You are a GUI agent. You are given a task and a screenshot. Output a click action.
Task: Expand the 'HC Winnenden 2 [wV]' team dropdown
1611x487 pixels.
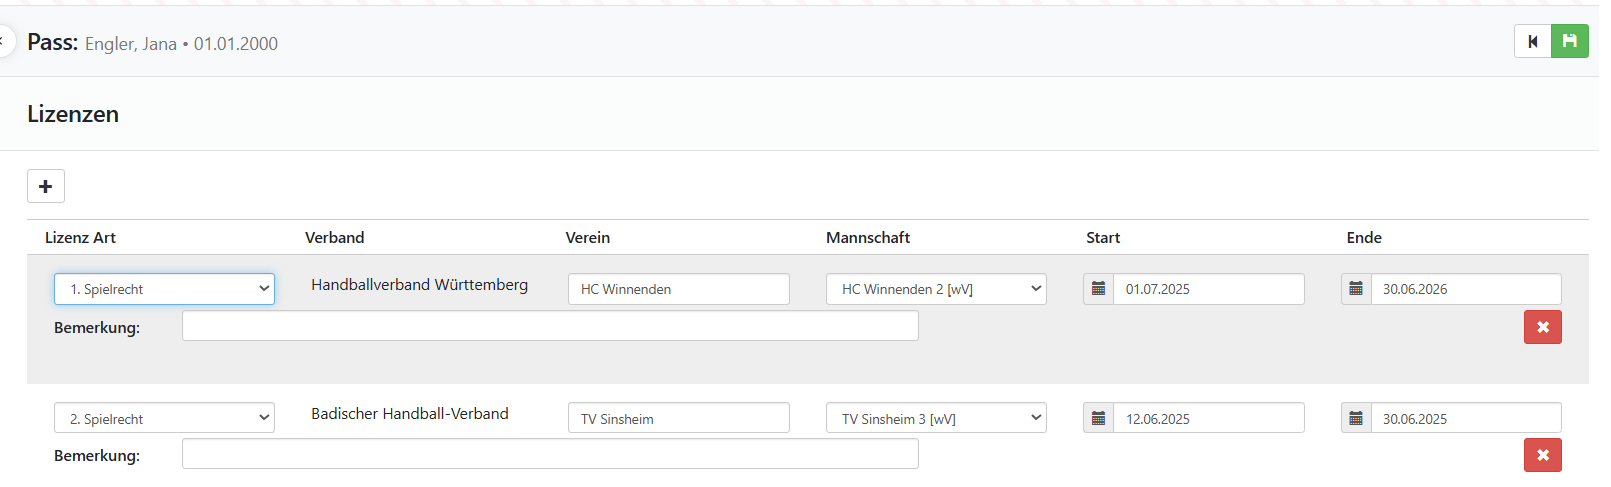point(936,289)
